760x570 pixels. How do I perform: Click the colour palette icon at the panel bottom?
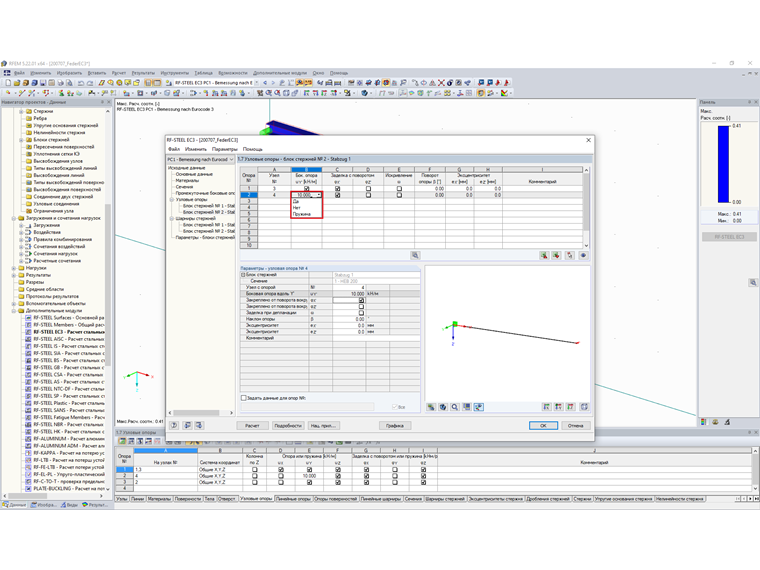point(704,422)
